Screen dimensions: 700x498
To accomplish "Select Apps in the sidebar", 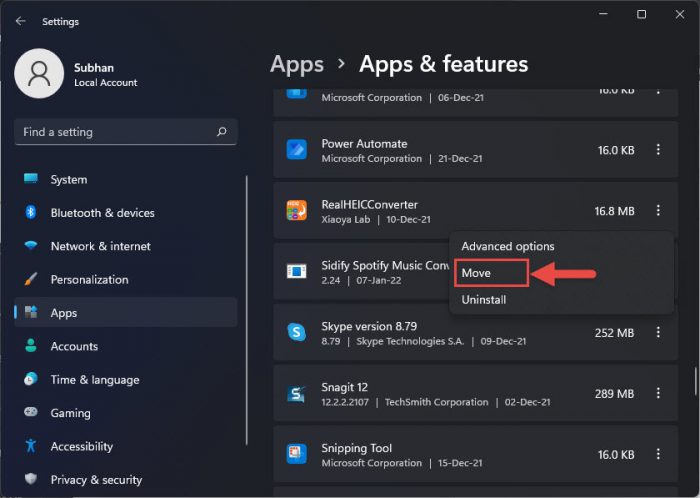I will pos(125,312).
